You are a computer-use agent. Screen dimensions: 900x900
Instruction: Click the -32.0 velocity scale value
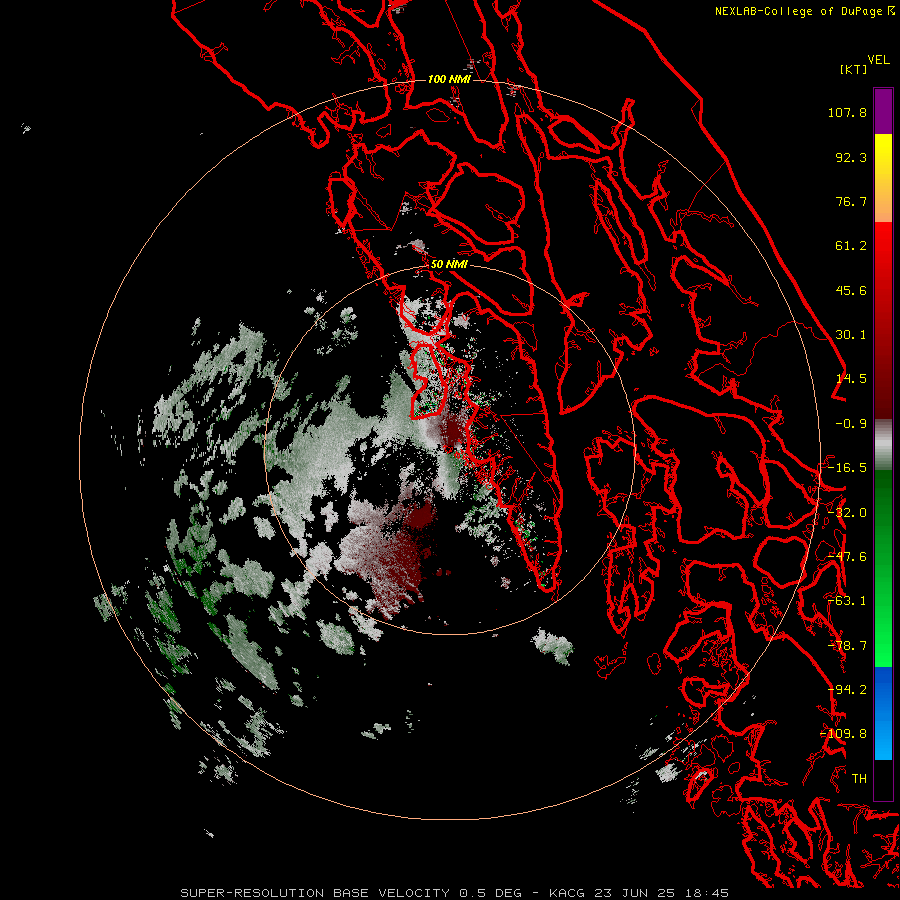tap(847, 513)
